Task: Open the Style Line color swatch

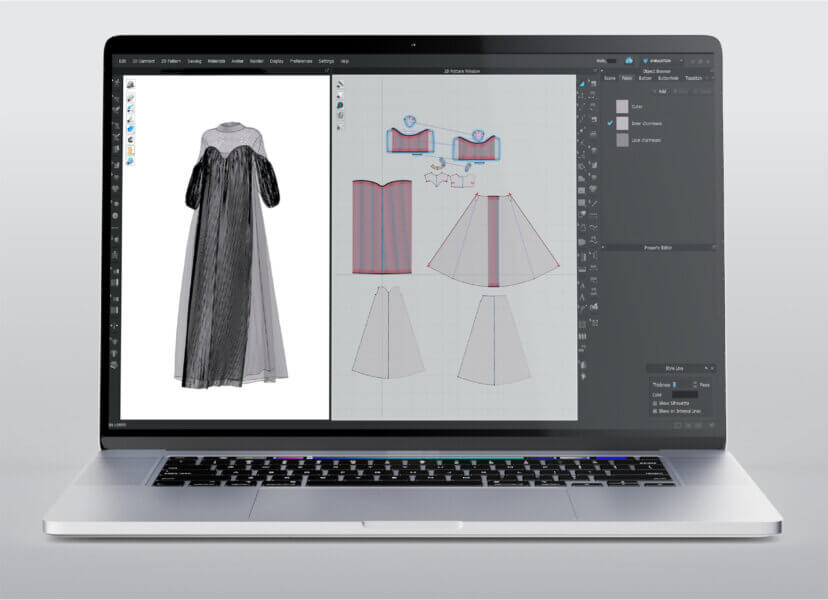Action: (x=683, y=394)
